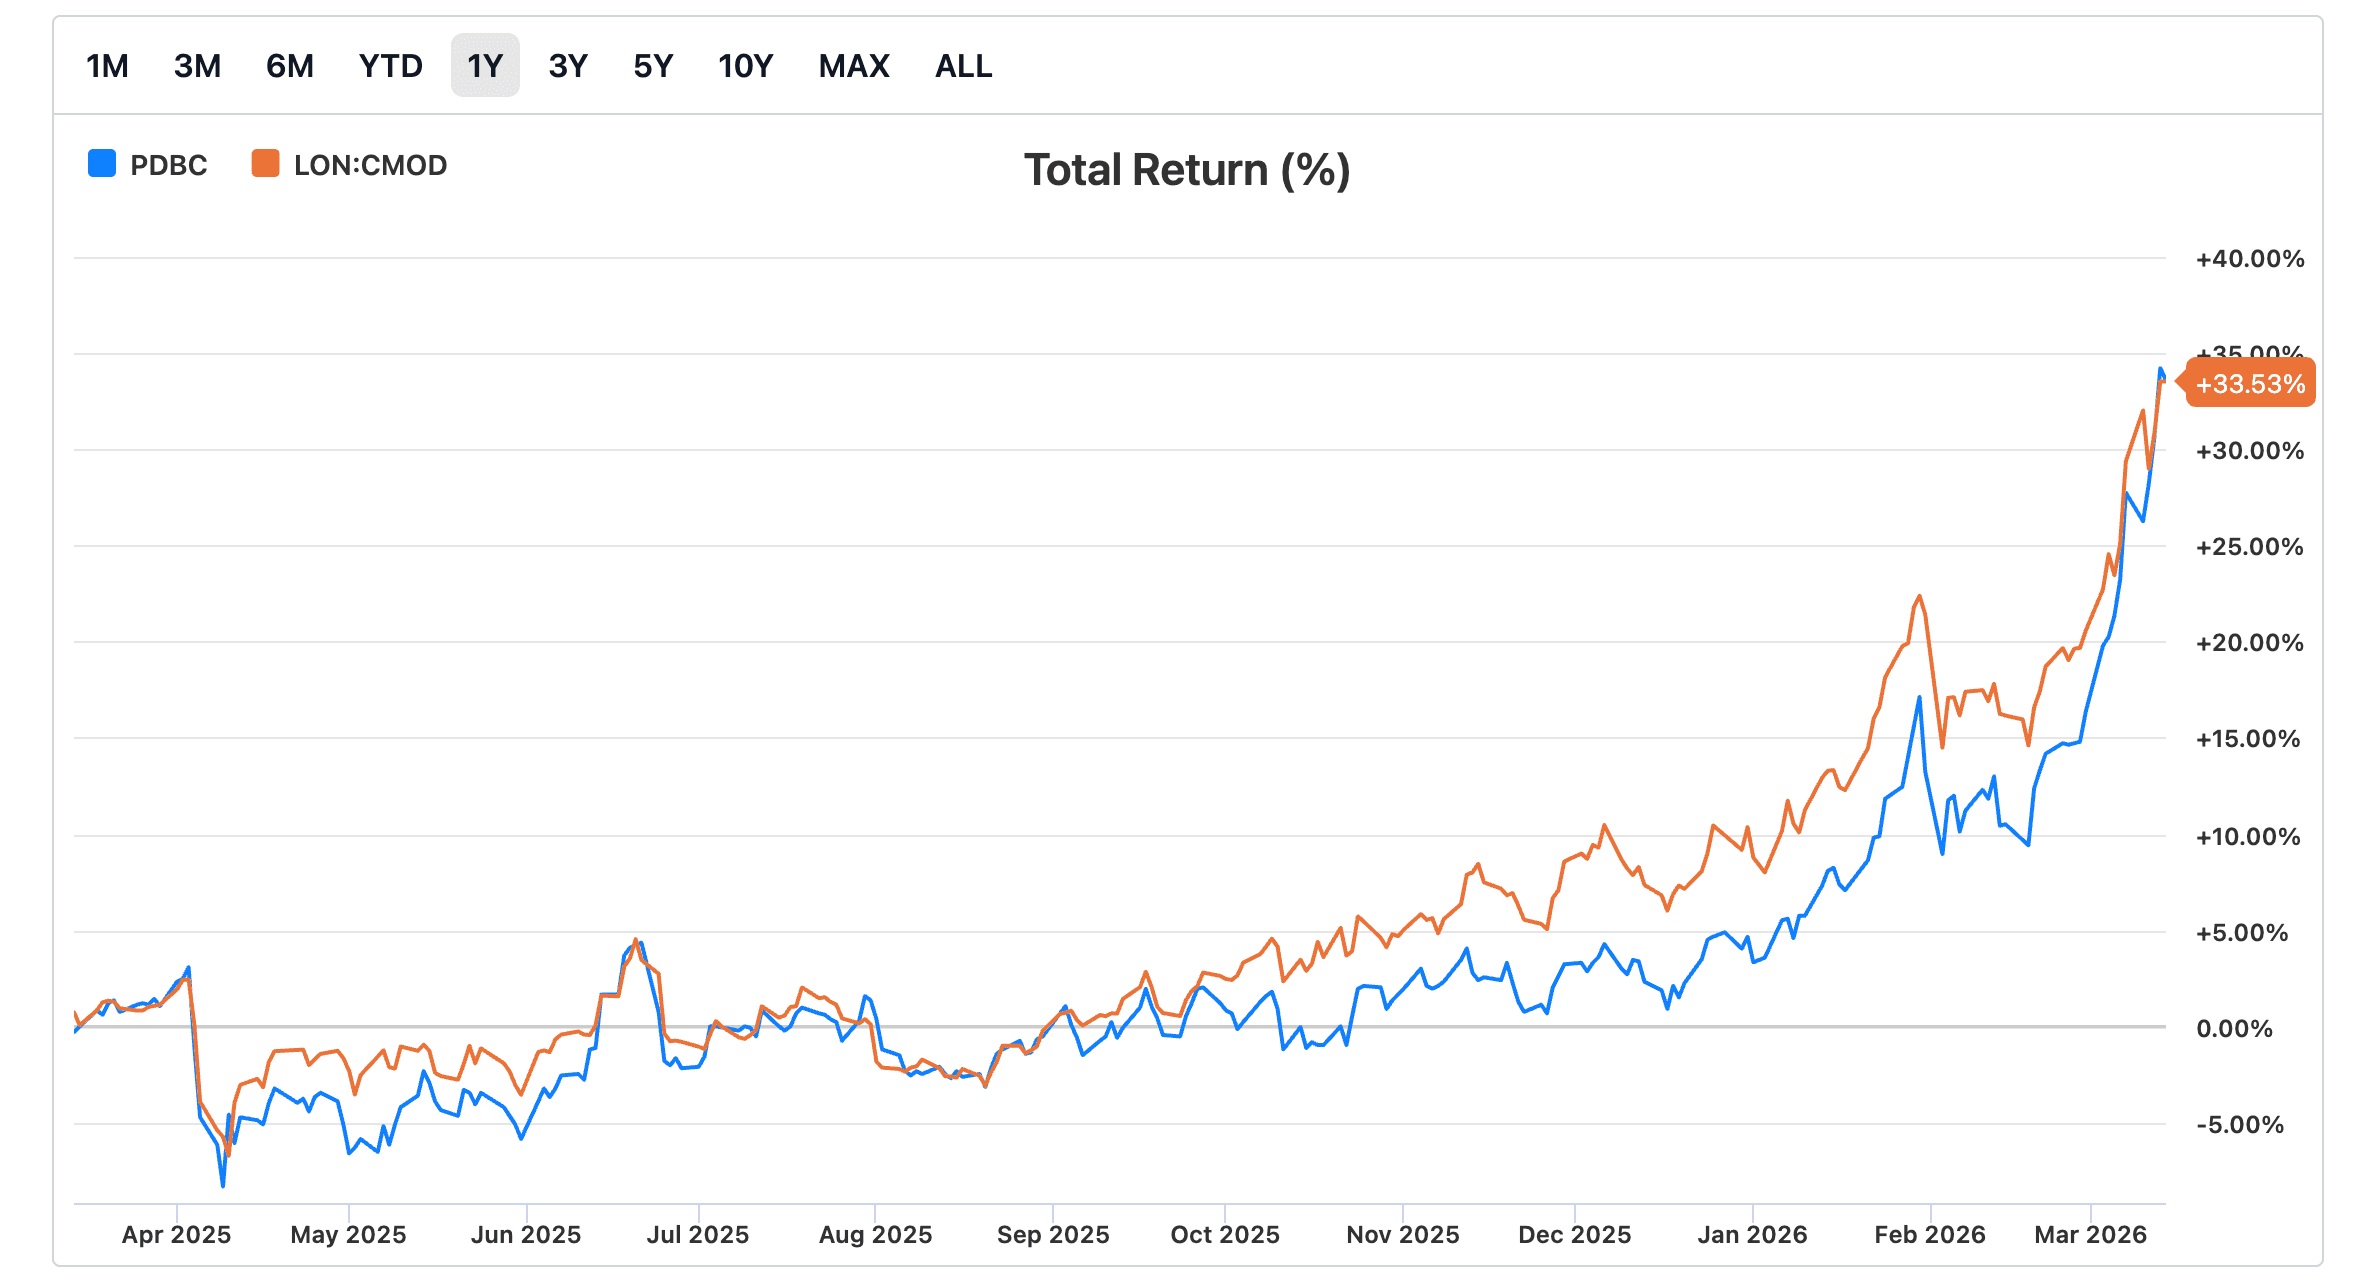Click the orange LON:CMOD legend swatch
Screen dimensions: 2356x1284
pos(266,164)
